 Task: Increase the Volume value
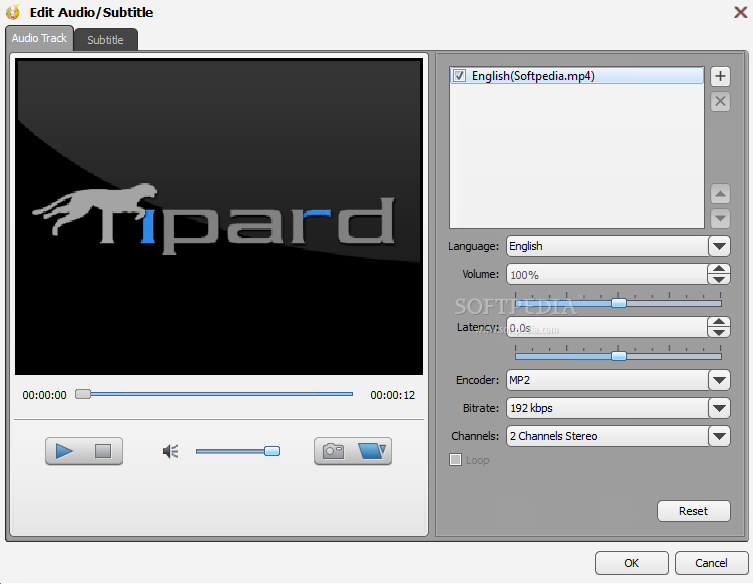[719, 269]
